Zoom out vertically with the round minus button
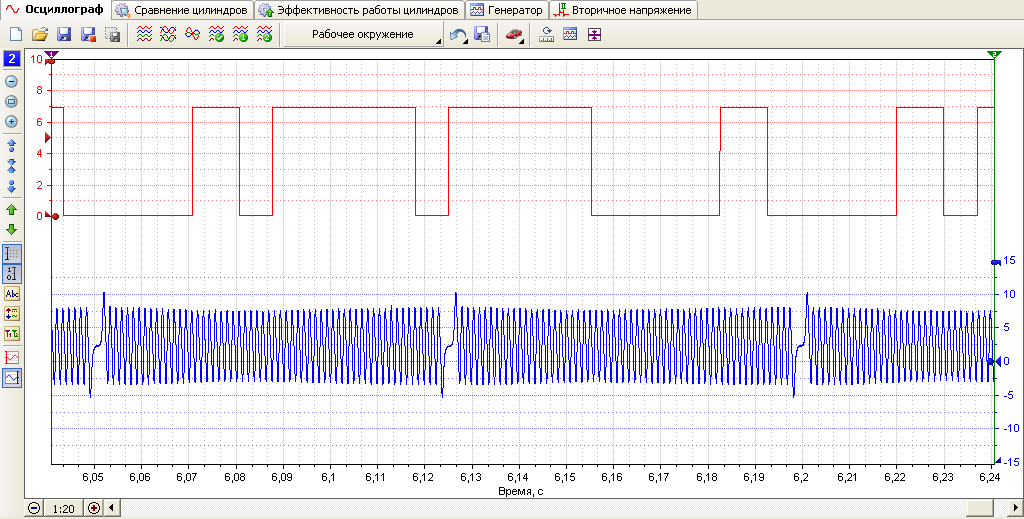This screenshot has height=519, width=1024. pos(11,82)
